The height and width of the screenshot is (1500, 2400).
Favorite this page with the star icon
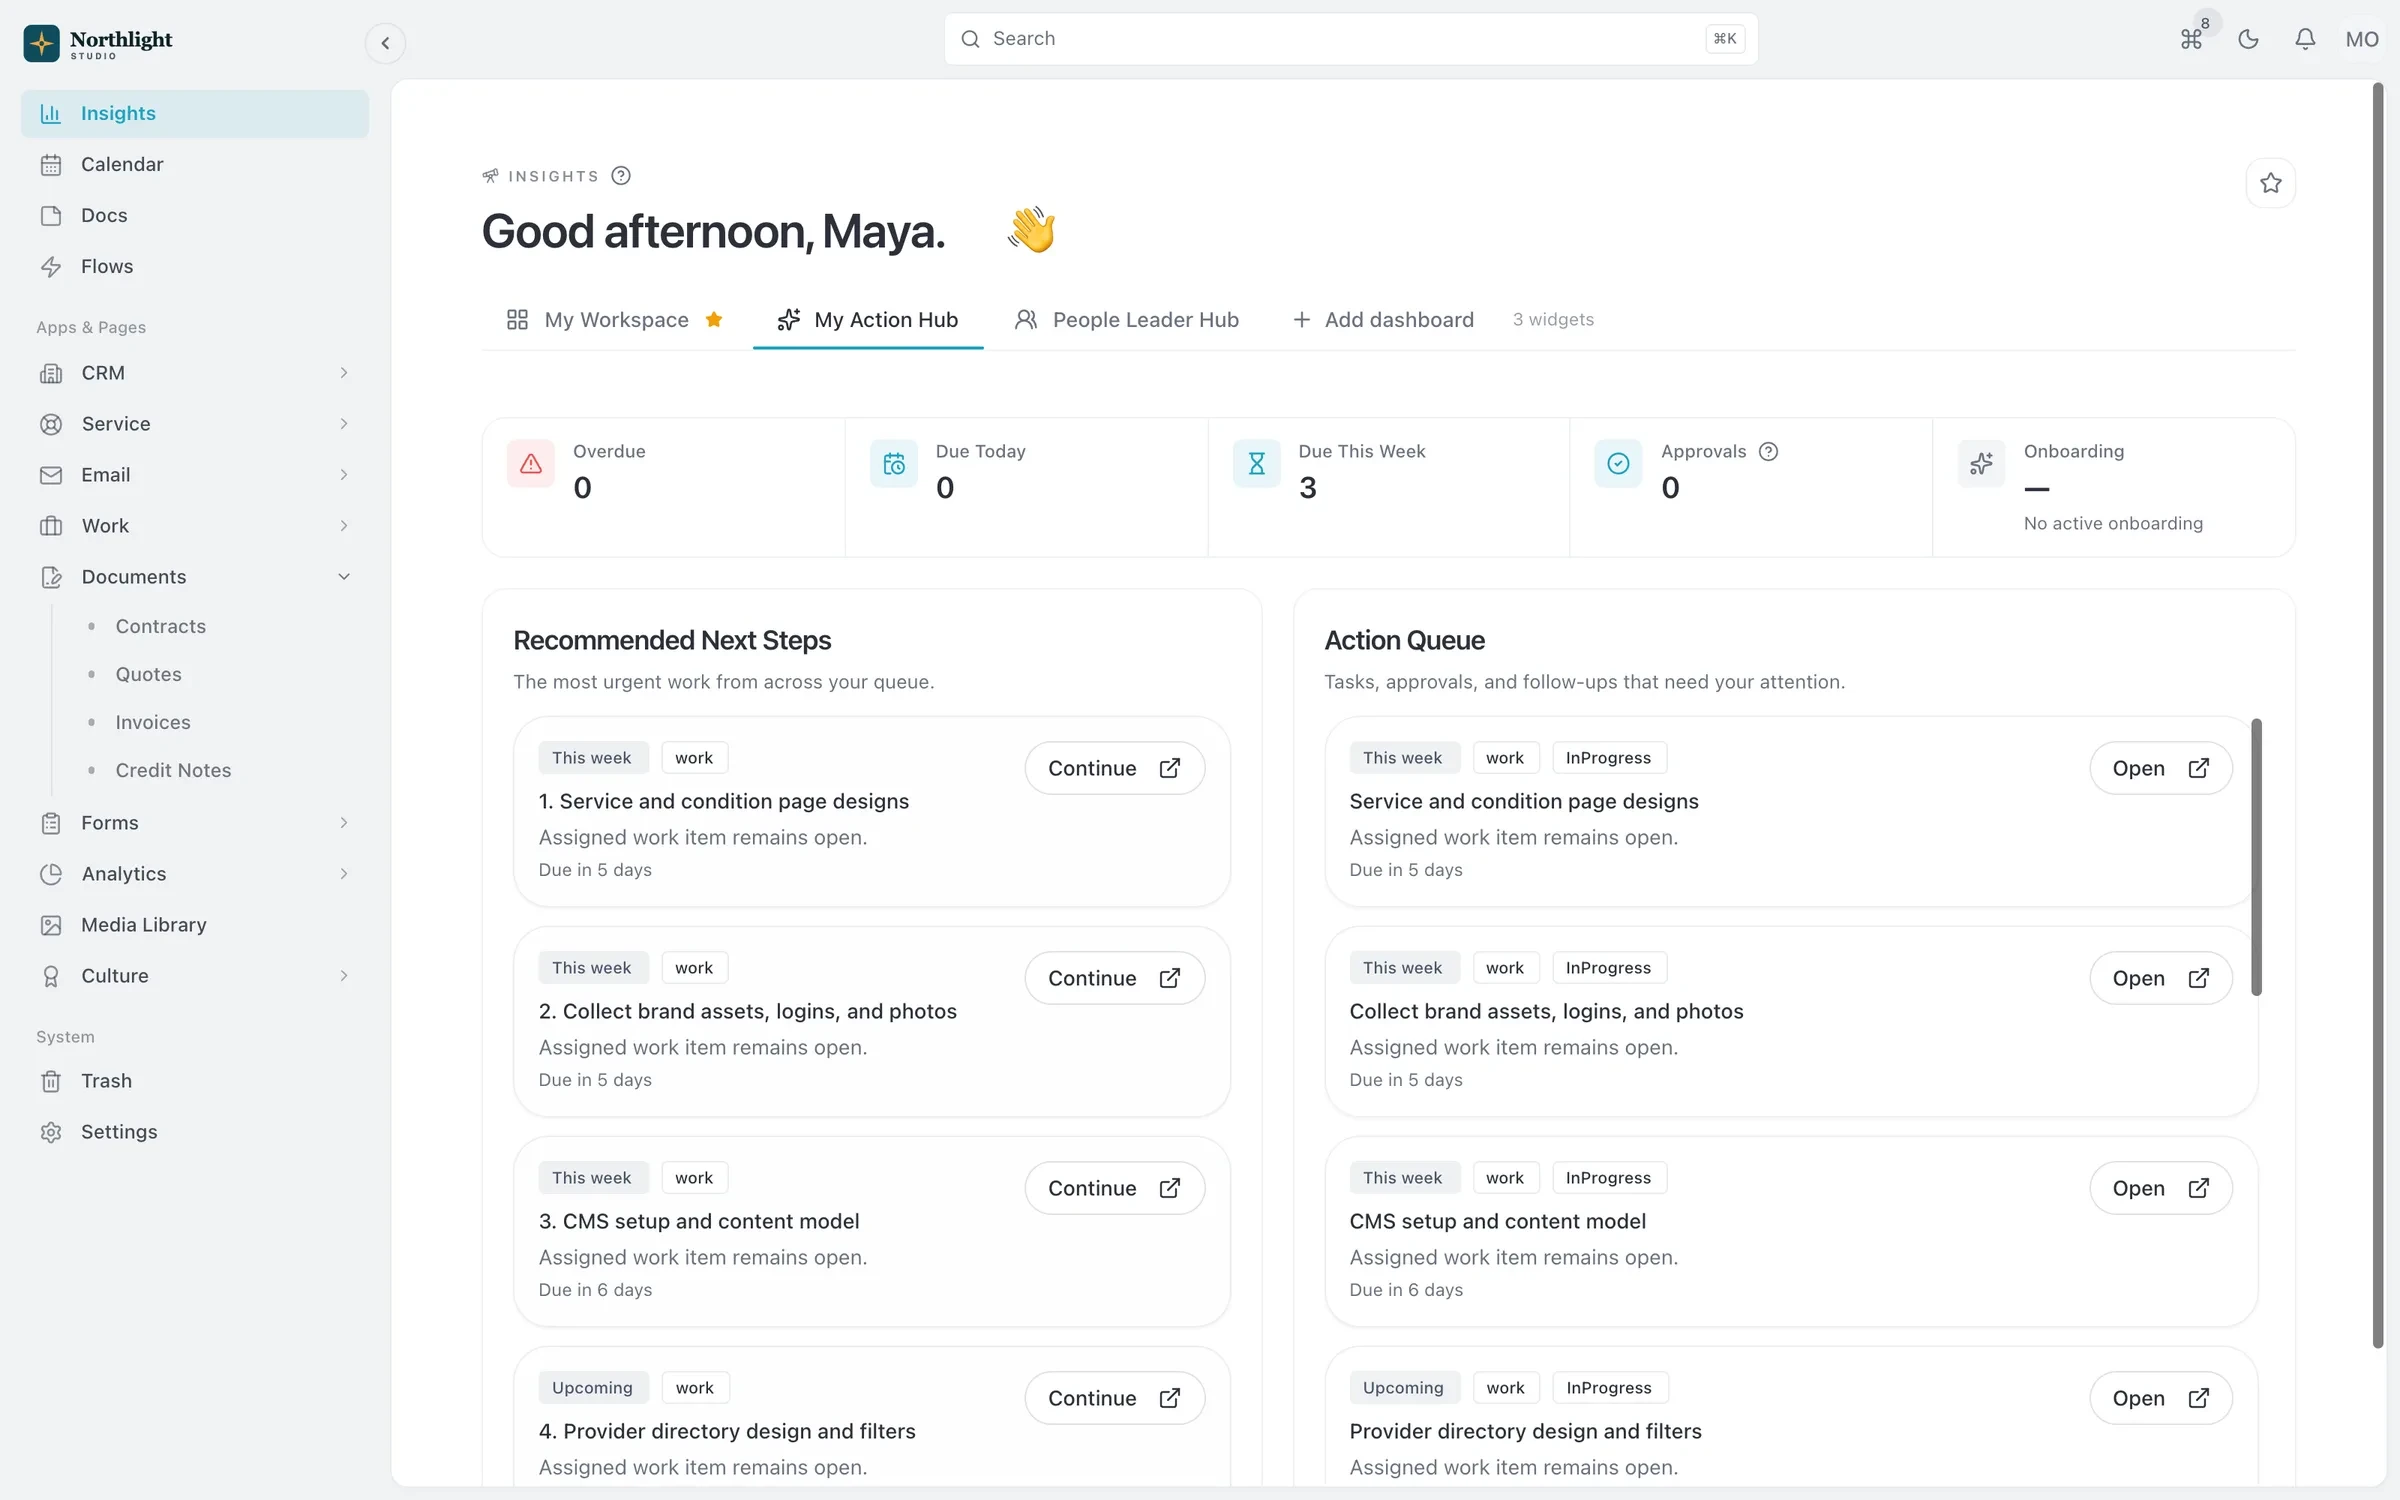coord(2271,183)
